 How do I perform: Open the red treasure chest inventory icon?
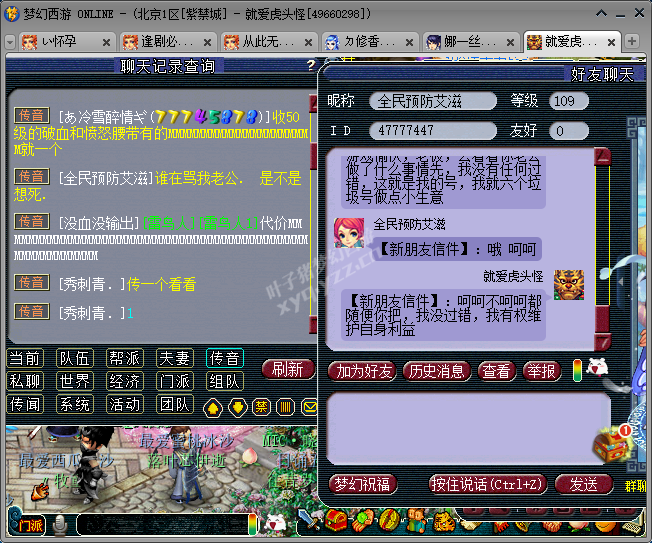[x=336, y=520]
